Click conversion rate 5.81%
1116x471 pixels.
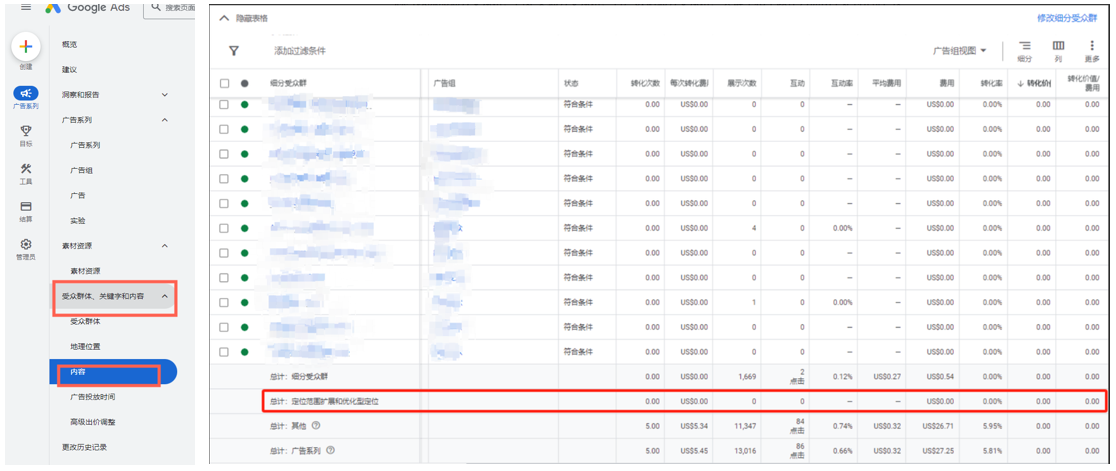click(991, 450)
